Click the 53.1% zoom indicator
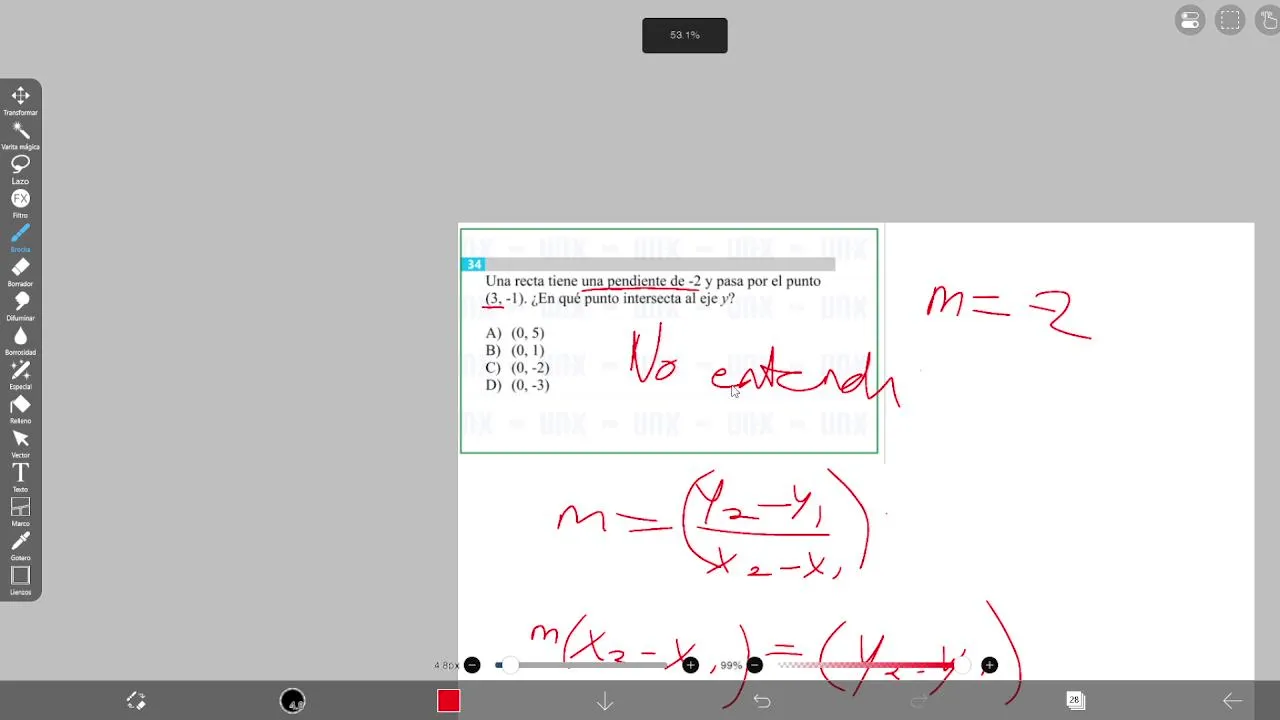 coord(685,35)
